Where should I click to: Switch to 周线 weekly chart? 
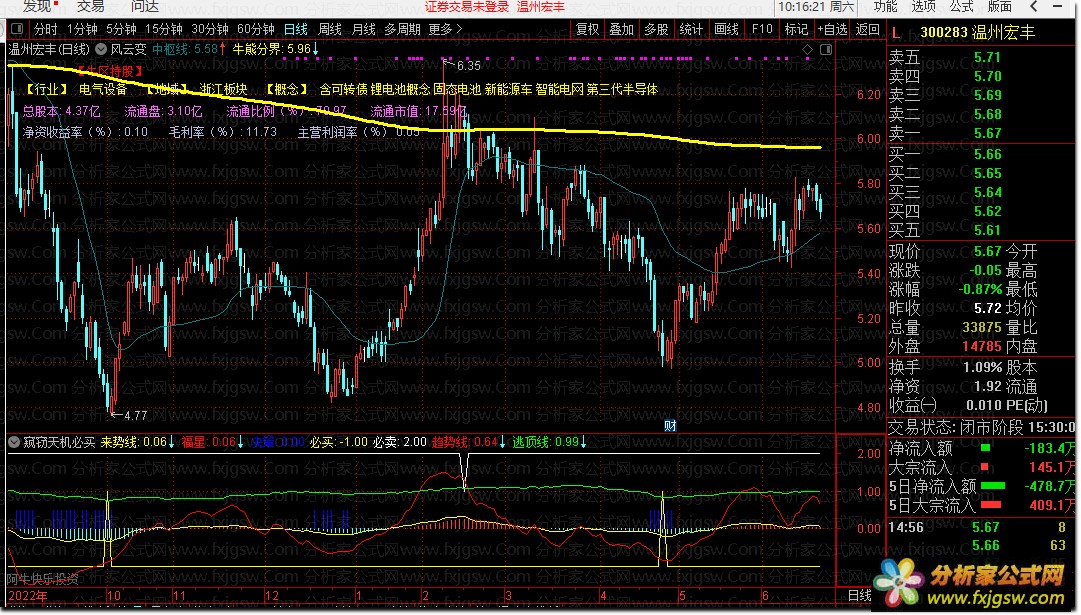pyautogui.click(x=330, y=29)
